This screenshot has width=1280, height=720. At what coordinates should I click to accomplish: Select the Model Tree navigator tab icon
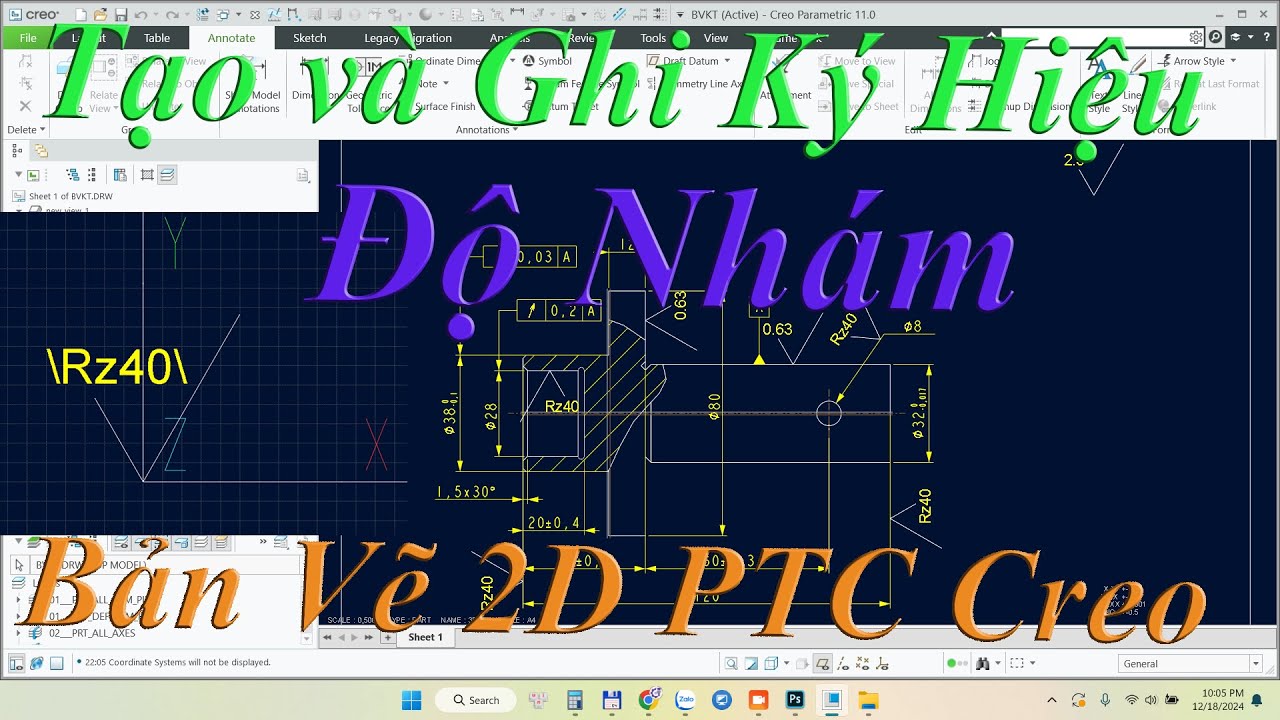(17, 150)
